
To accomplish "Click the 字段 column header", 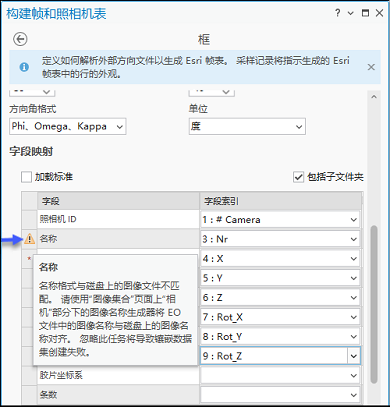I will coord(118,201).
